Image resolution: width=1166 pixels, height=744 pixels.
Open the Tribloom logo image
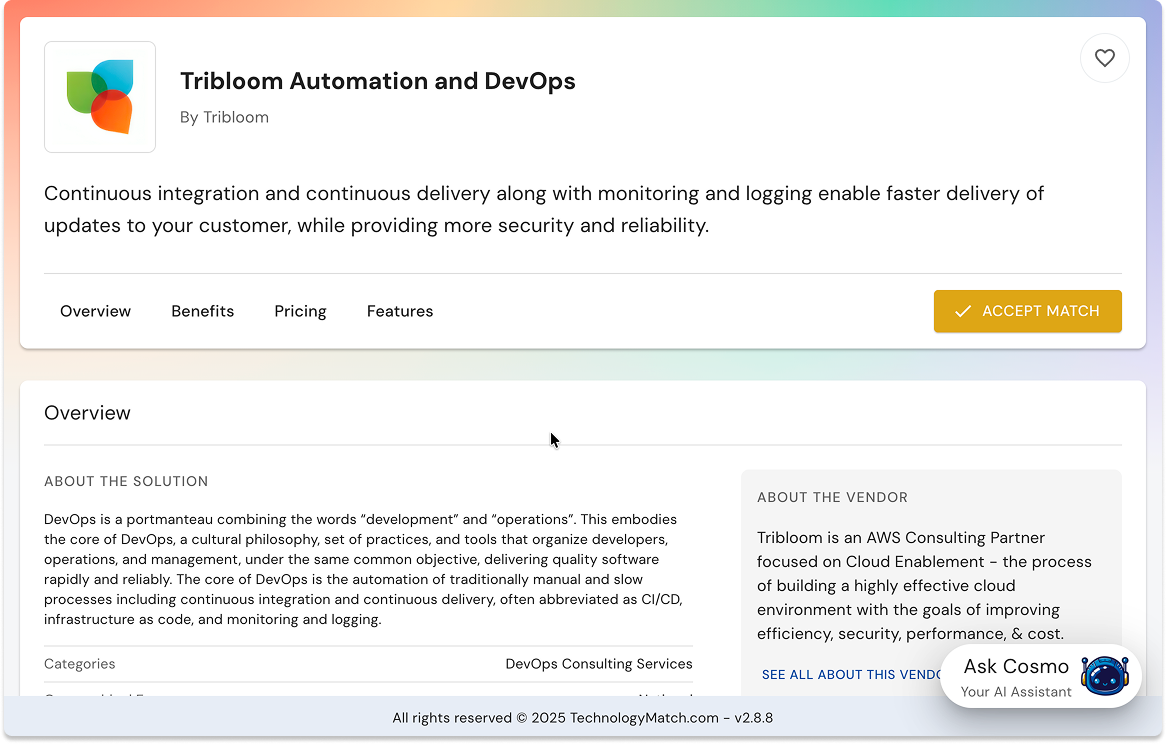[x=100, y=97]
